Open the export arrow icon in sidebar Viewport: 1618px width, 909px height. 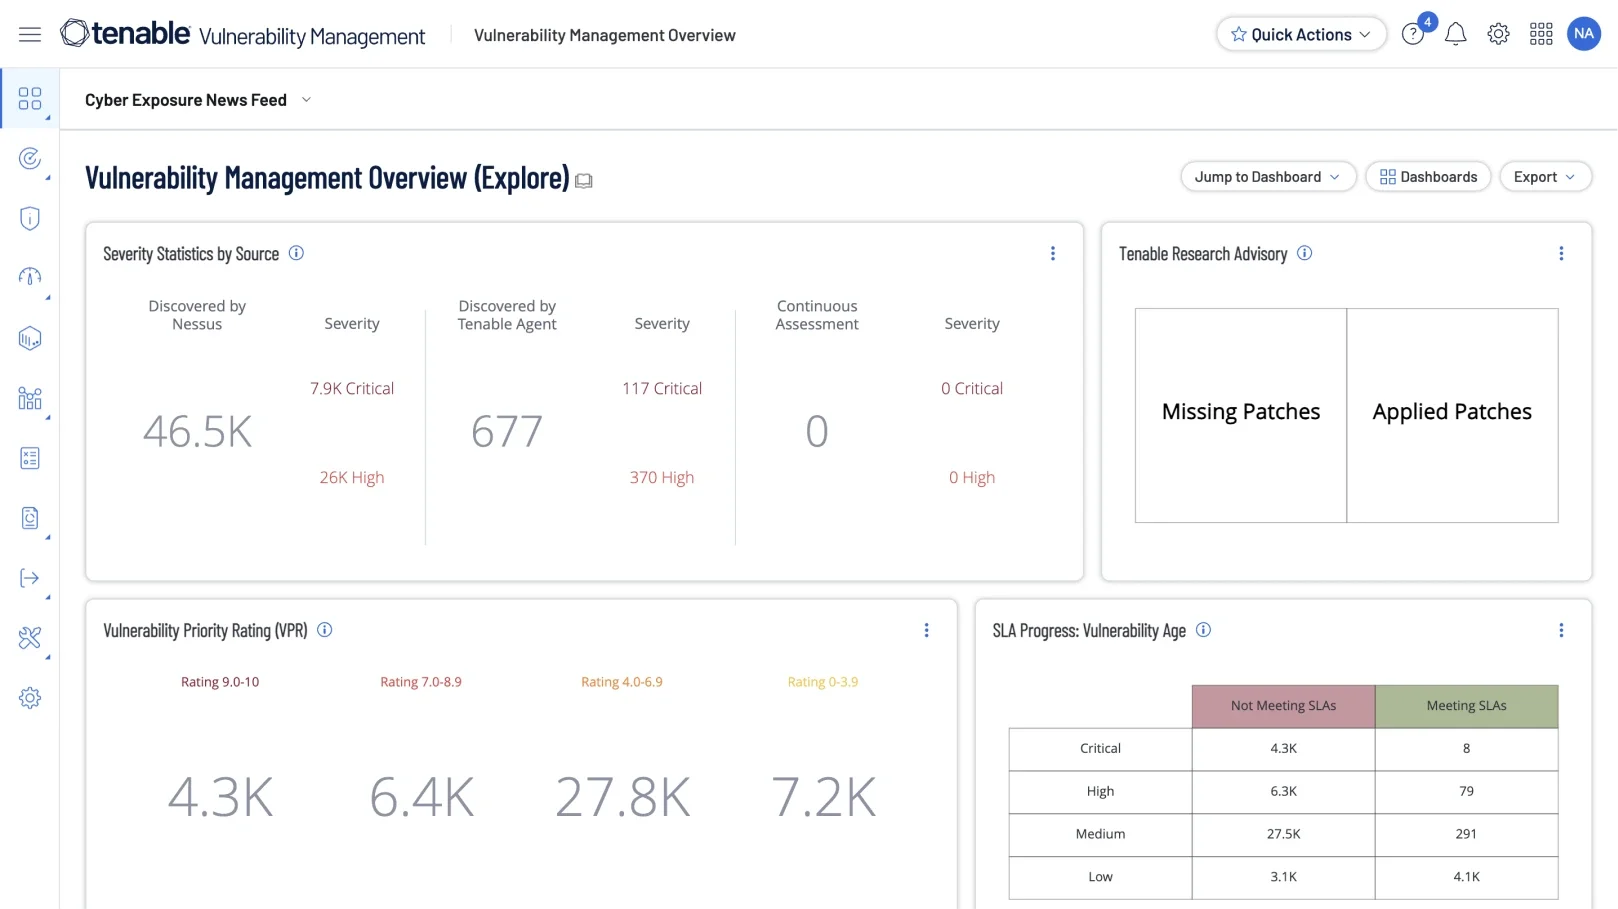point(30,578)
